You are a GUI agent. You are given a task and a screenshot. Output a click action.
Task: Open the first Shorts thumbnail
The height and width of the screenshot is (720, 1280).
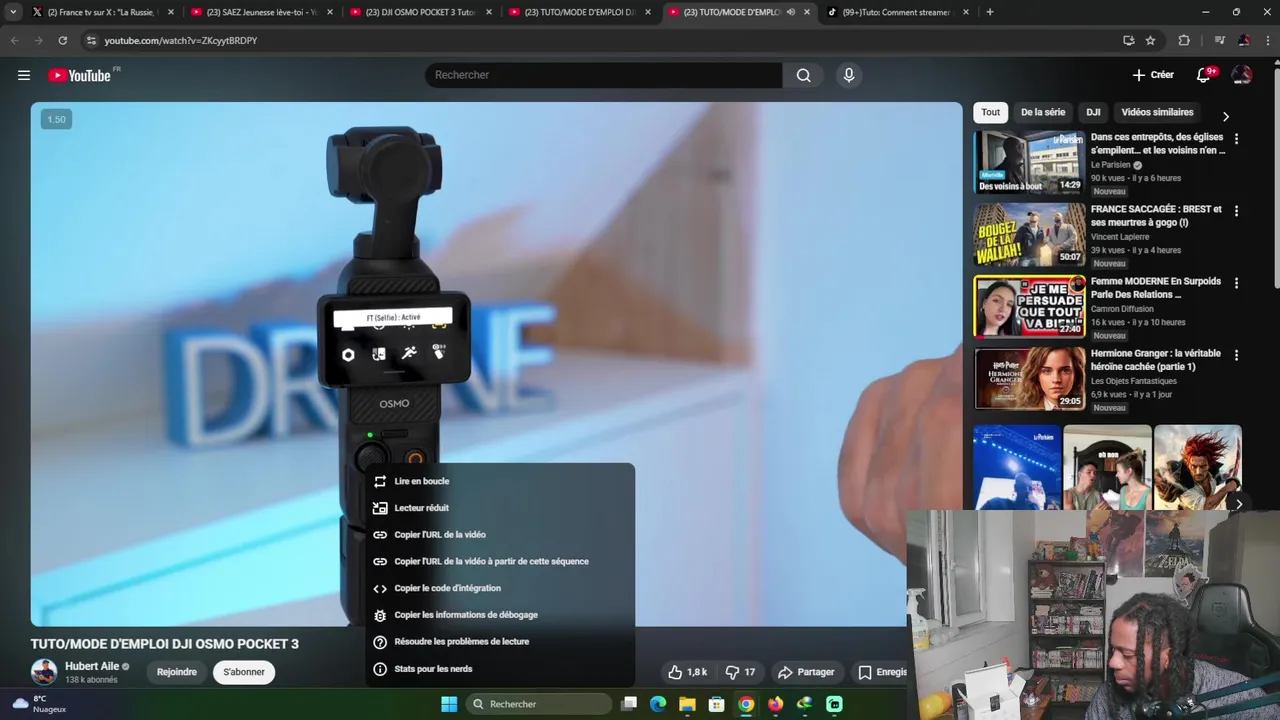pos(1017,467)
